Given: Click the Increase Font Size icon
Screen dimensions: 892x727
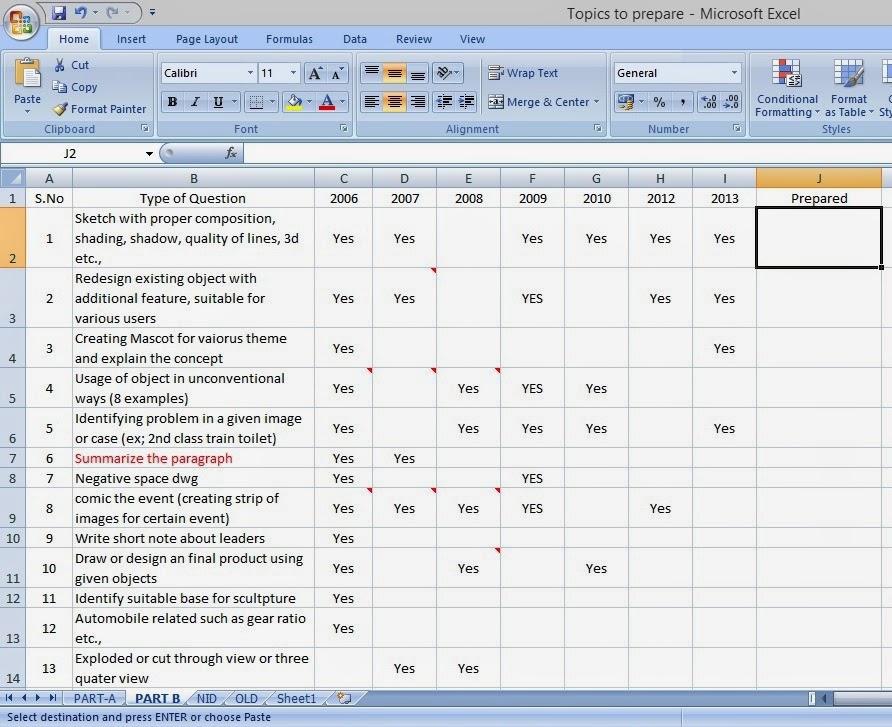Looking at the screenshot, I should point(315,73).
